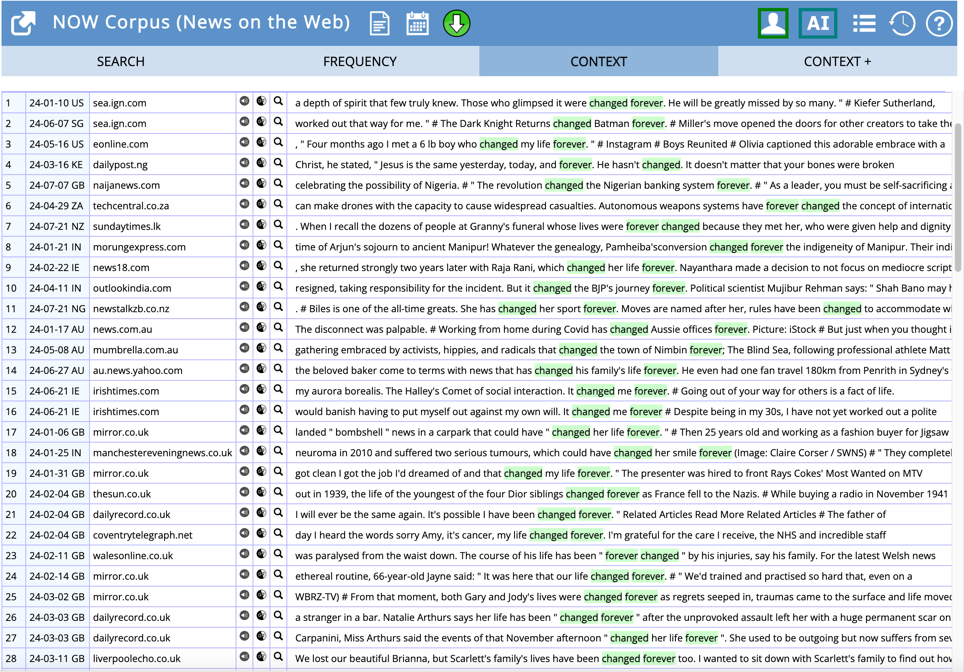The width and height of the screenshot is (964, 672).
Task: Translate the row 14 au.news.yahoo.com line
Action: coord(261,369)
